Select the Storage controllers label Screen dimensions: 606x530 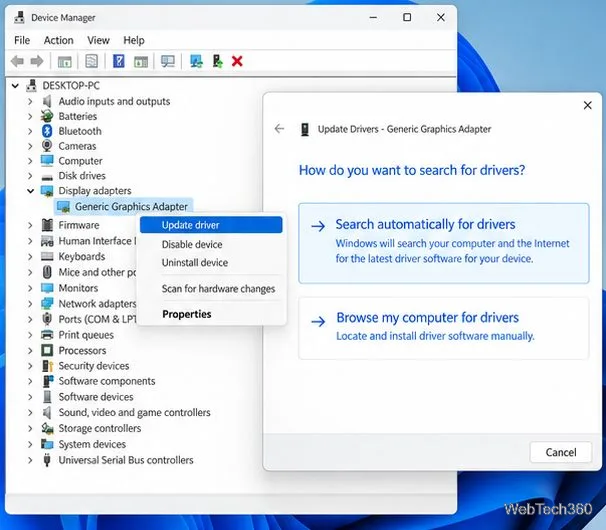coord(100,428)
